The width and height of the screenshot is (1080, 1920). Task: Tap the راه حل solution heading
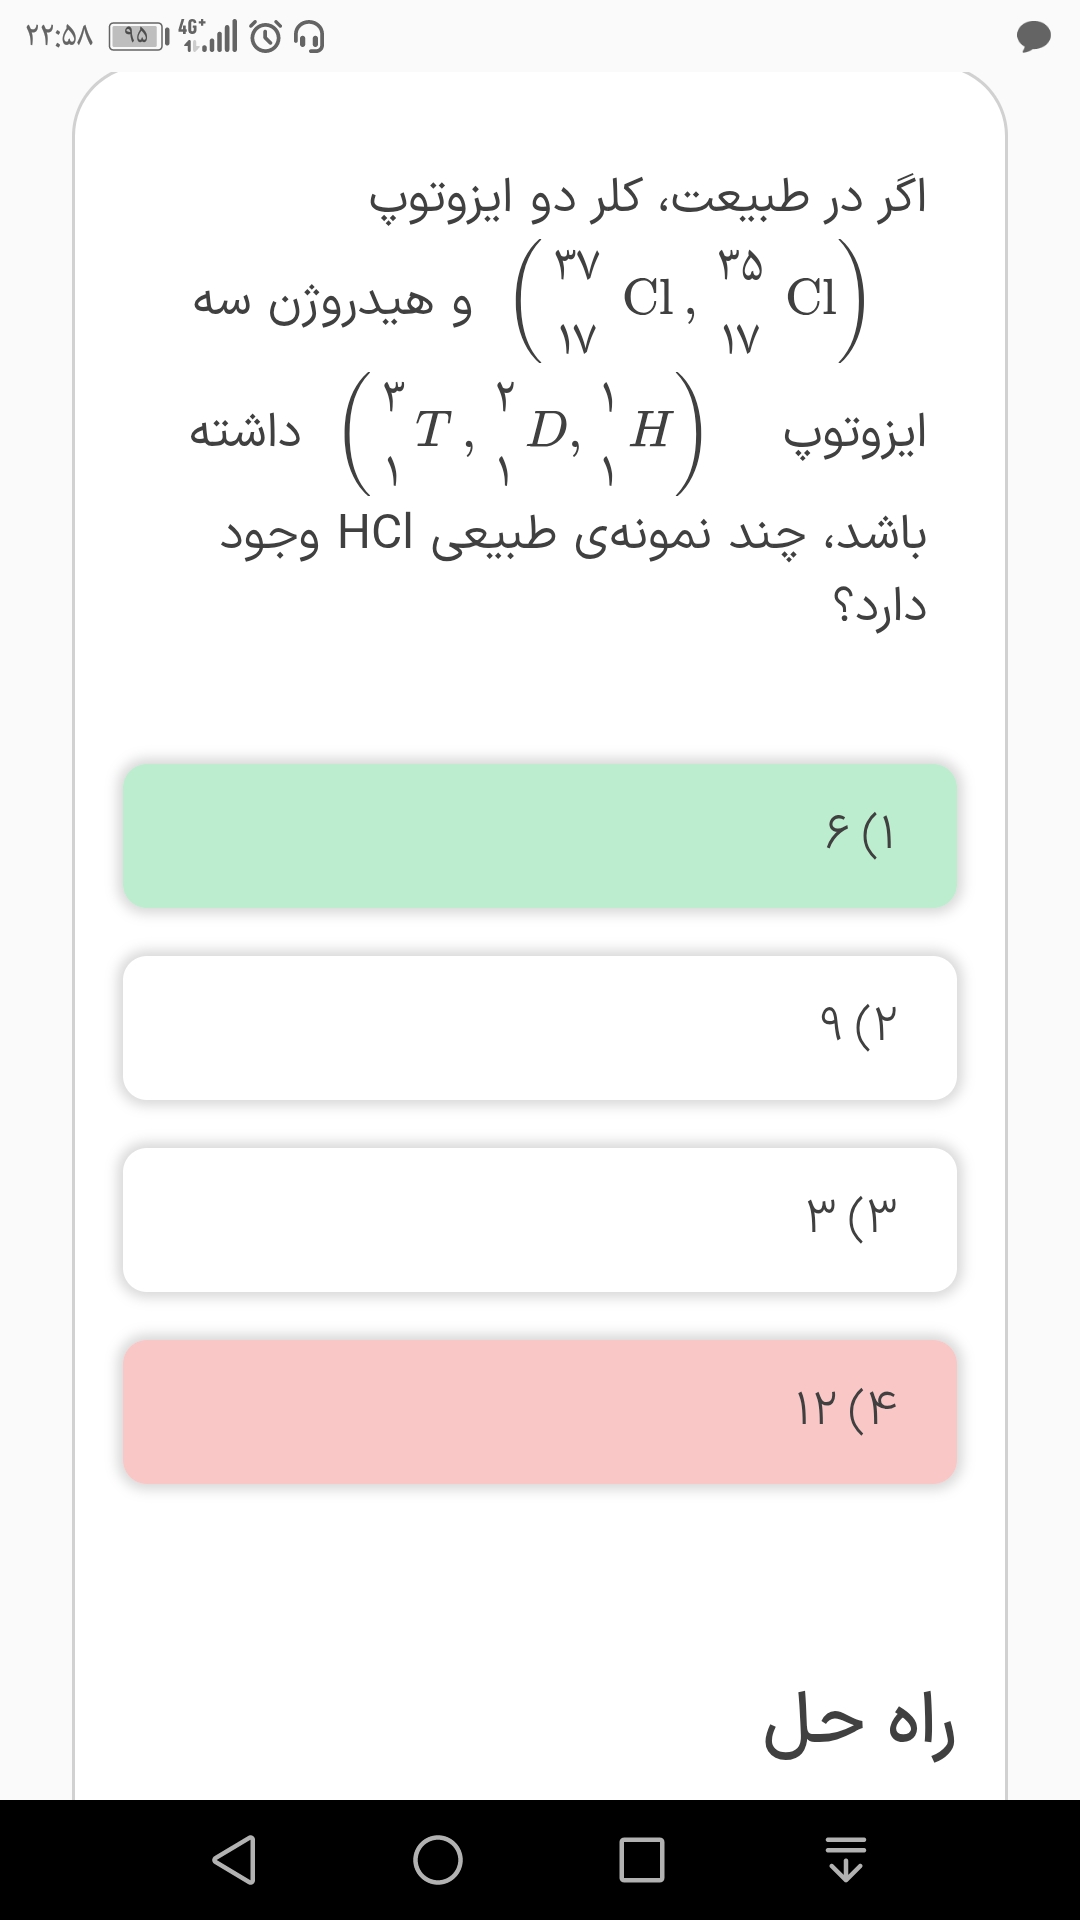(860, 1725)
